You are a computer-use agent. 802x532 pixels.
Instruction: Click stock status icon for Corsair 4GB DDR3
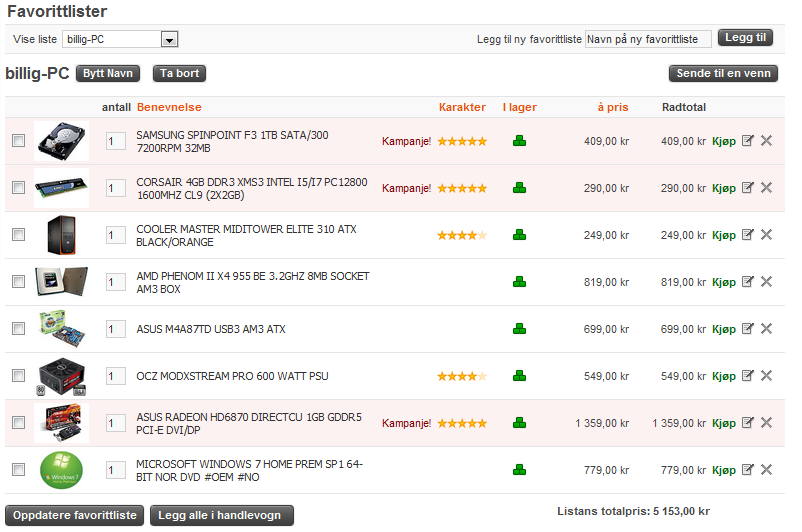[x=519, y=188]
